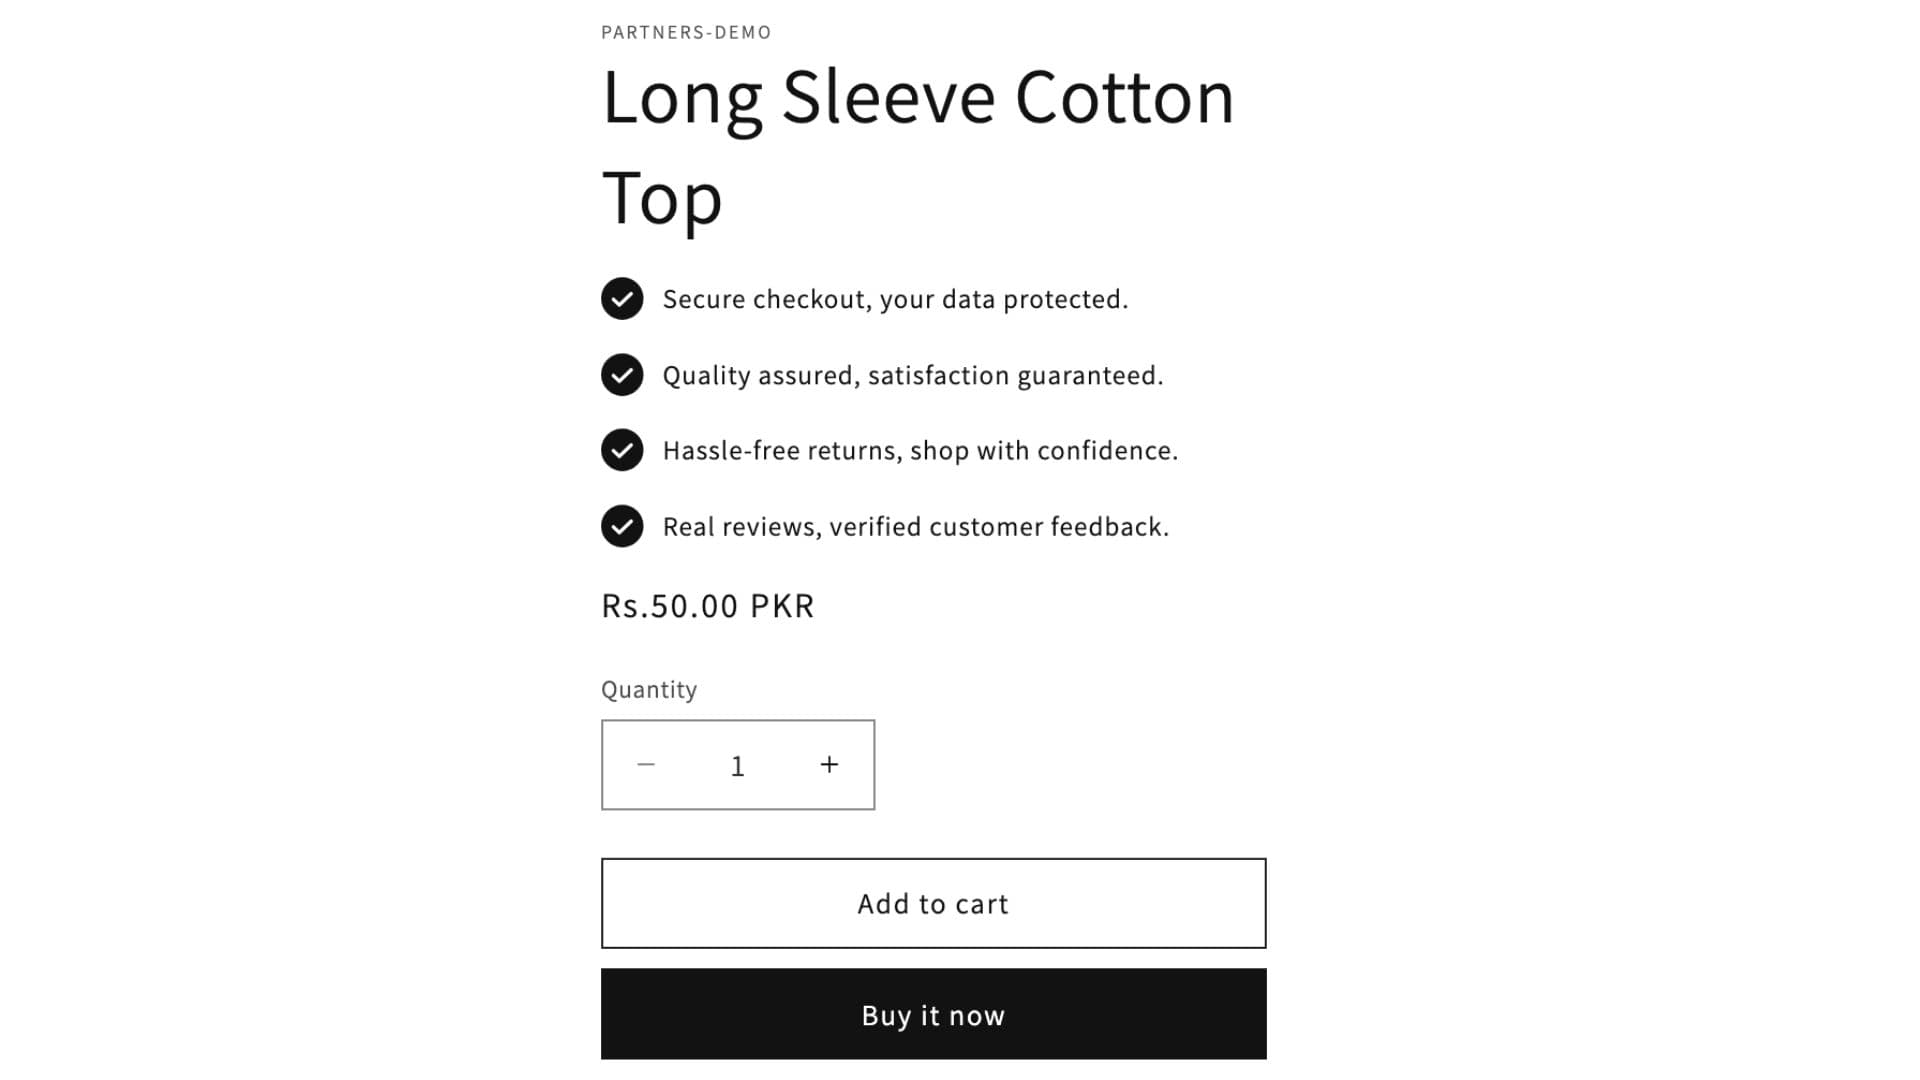Click the Quantity label text

coord(648,689)
